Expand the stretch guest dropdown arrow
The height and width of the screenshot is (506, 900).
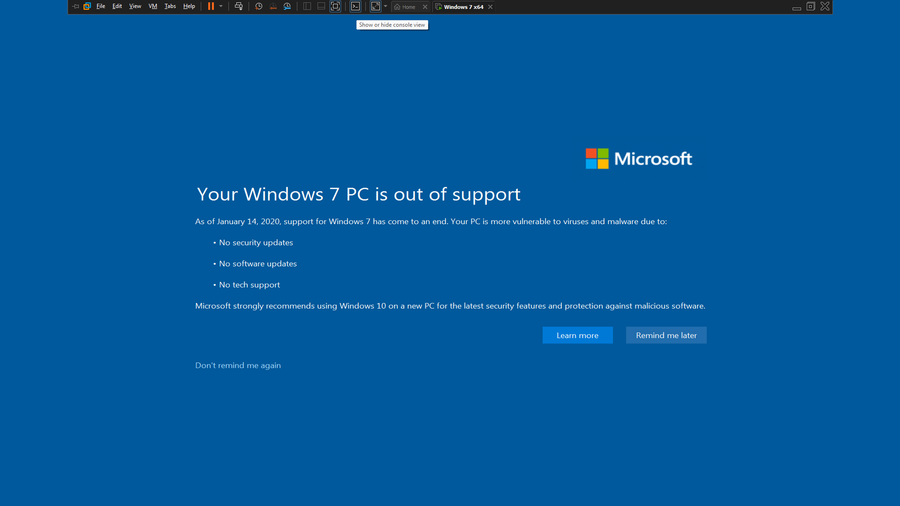point(385,6)
